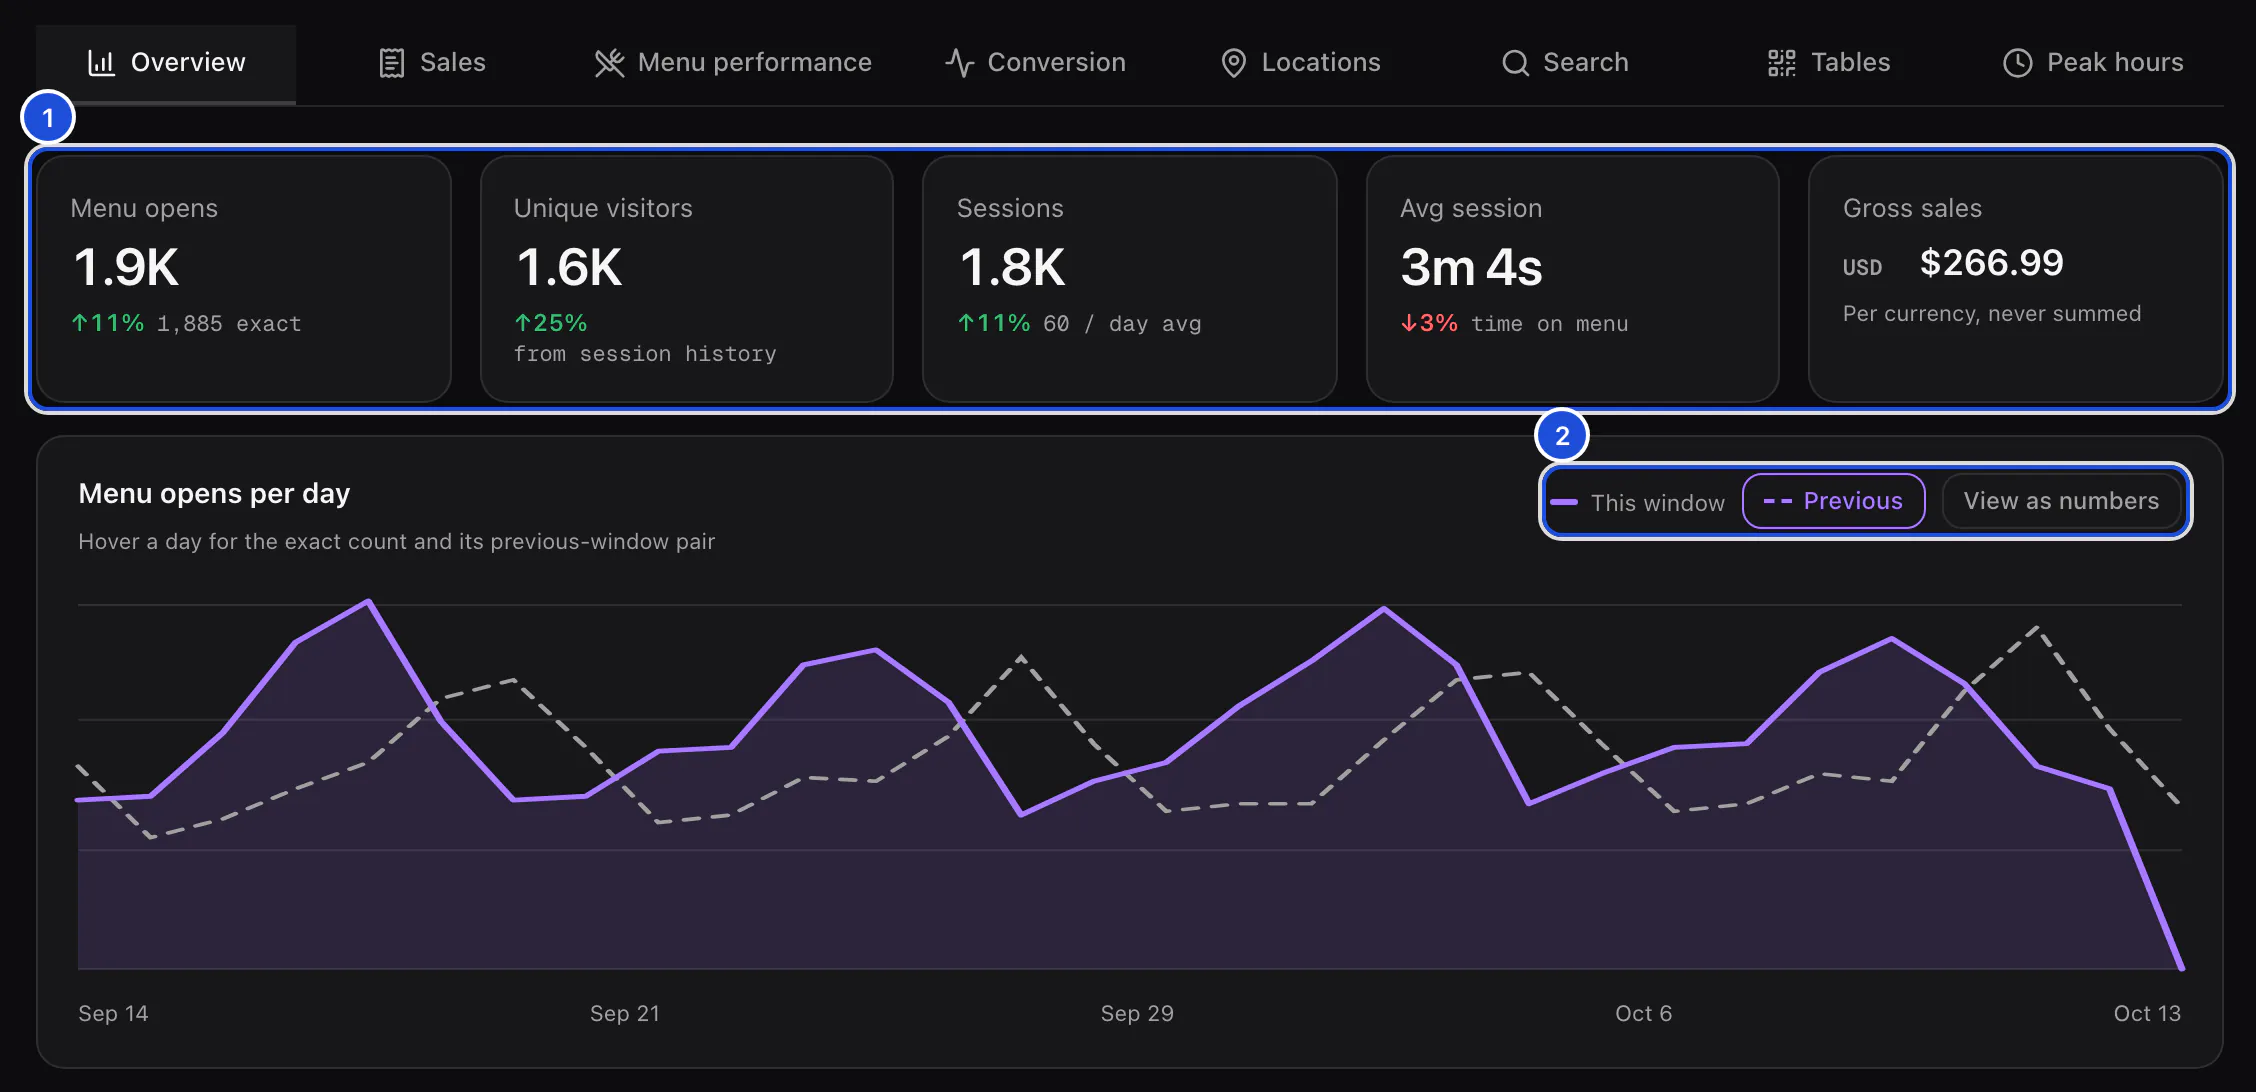Click the Tables QR code icon

click(1781, 63)
